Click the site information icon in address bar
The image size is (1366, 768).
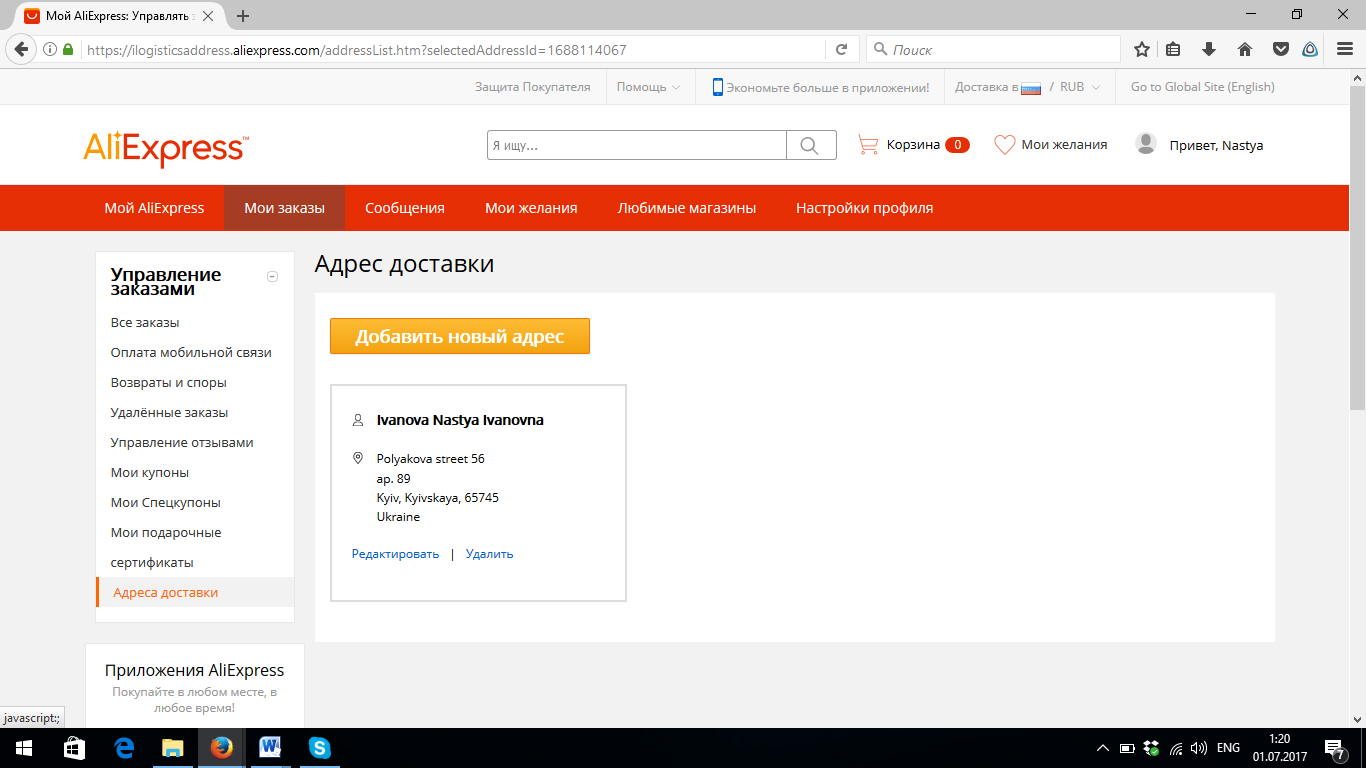pos(50,49)
